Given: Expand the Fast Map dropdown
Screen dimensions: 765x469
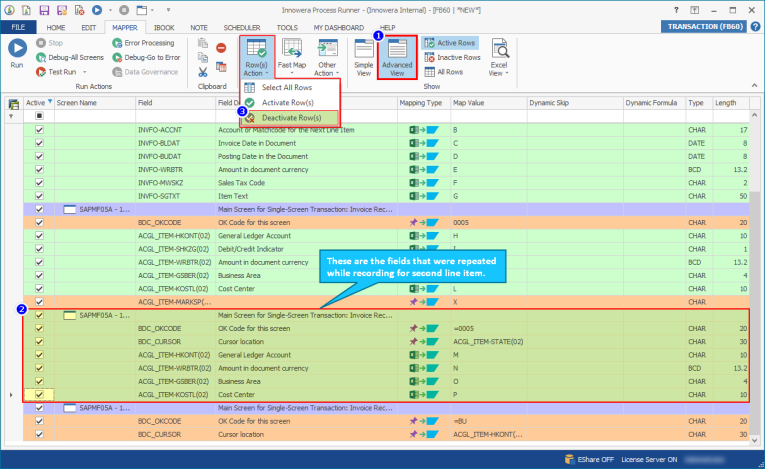Looking at the screenshot, I should coord(292,73).
